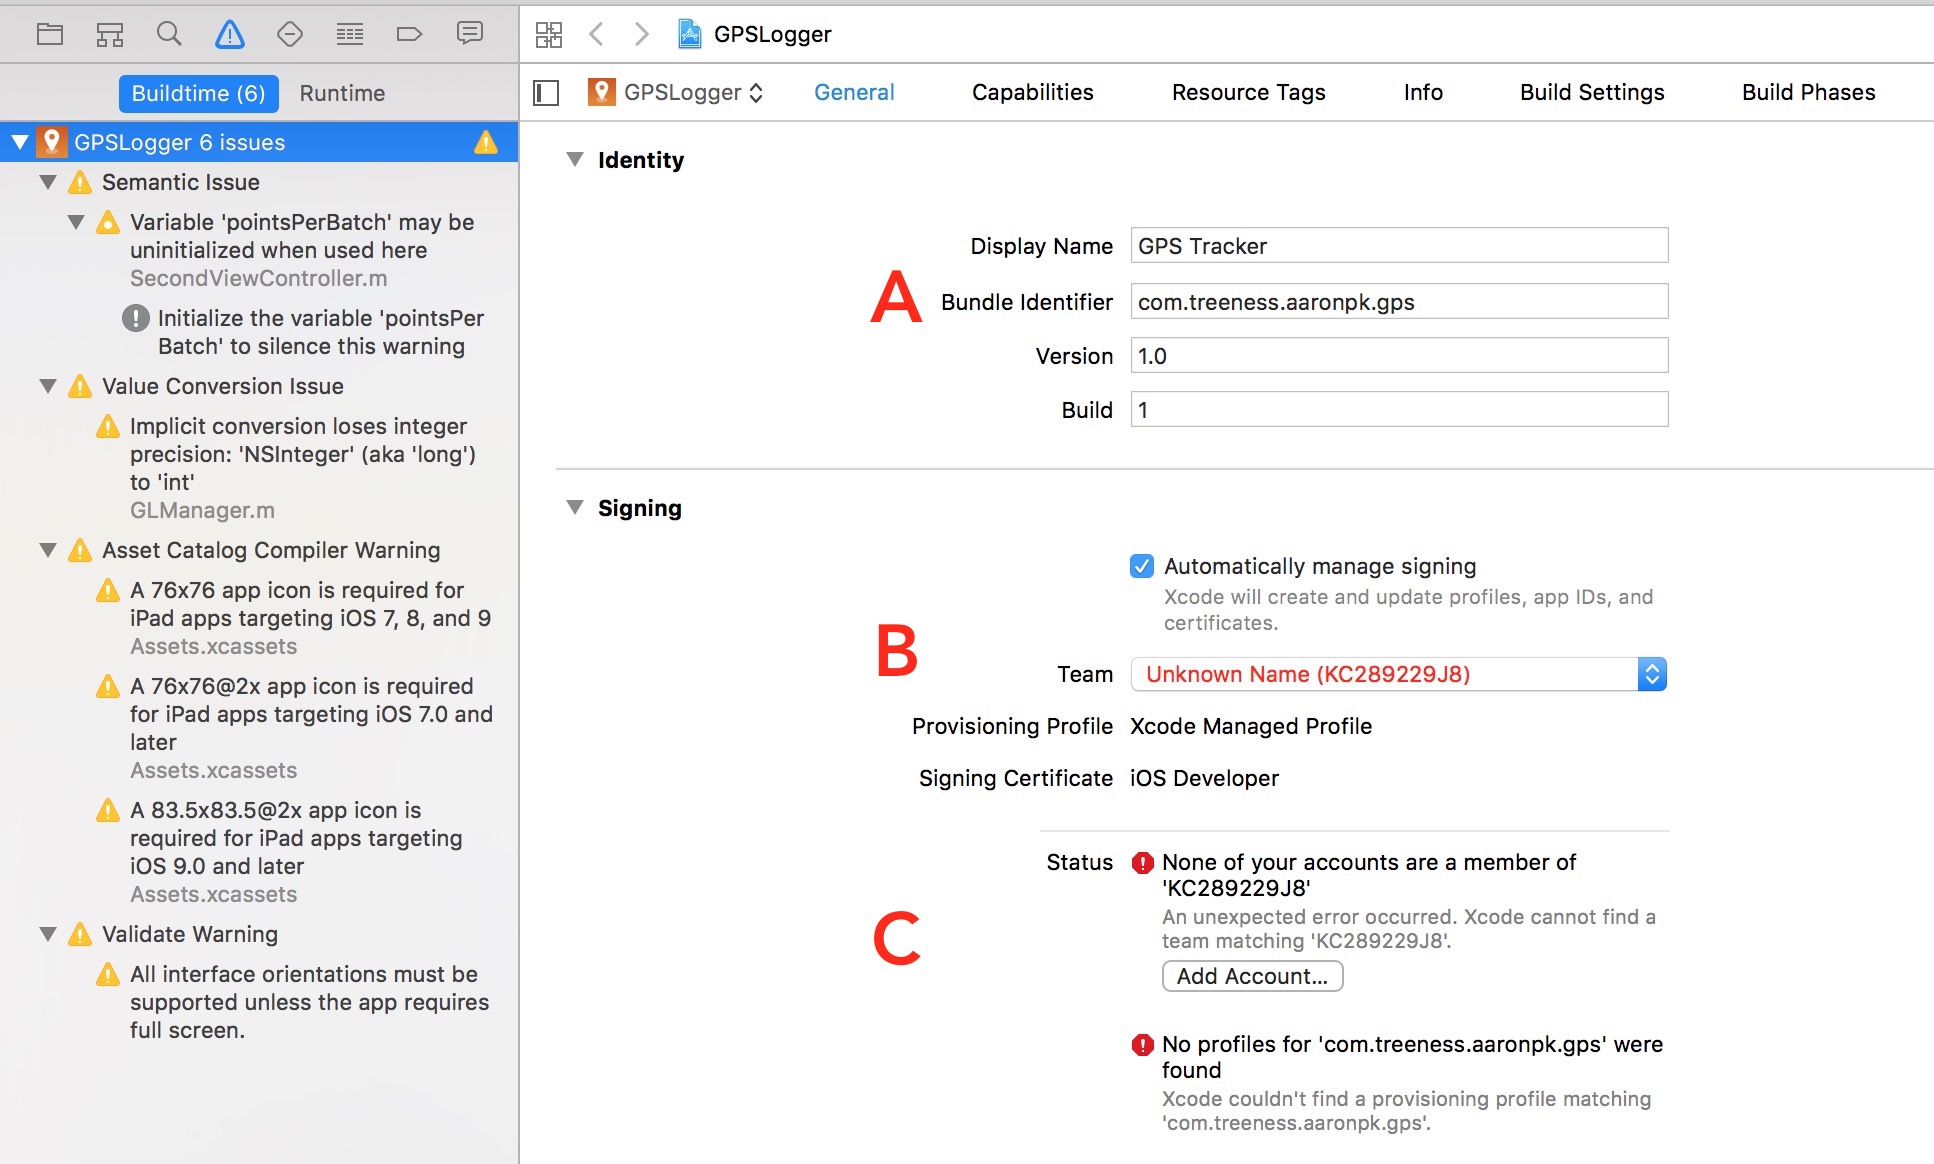Click the red error icon beside None of your accounts
The image size is (1934, 1164).
pos(1142,862)
